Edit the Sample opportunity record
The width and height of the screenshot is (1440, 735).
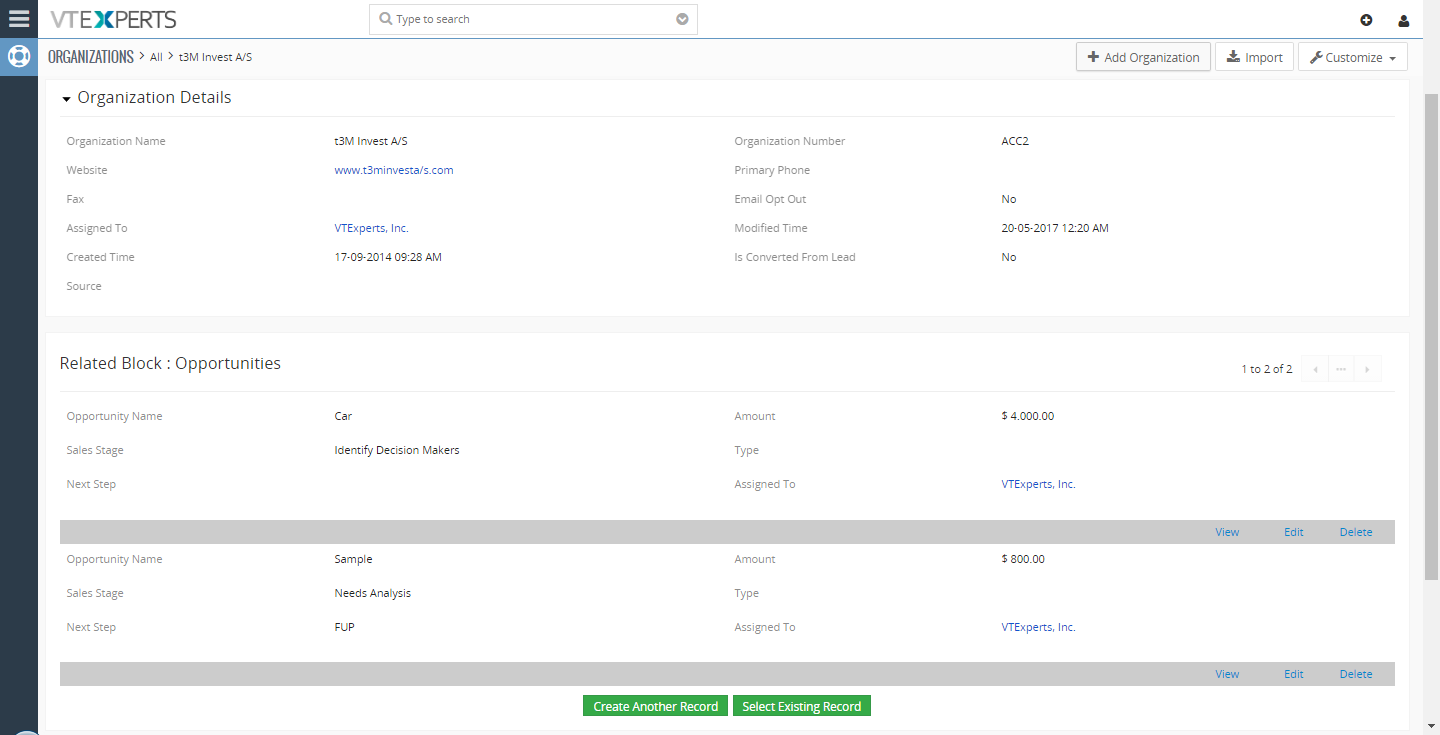[1294, 674]
